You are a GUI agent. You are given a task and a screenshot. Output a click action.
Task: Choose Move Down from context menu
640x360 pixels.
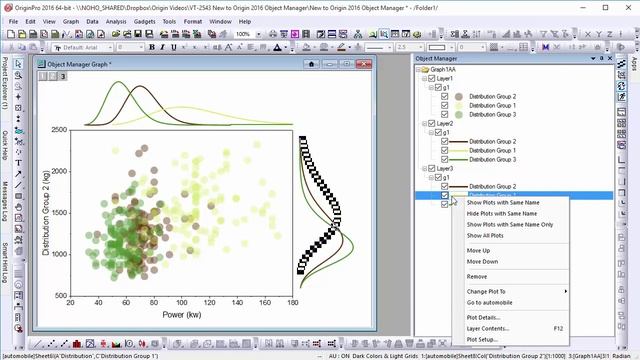[x=482, y=261]
